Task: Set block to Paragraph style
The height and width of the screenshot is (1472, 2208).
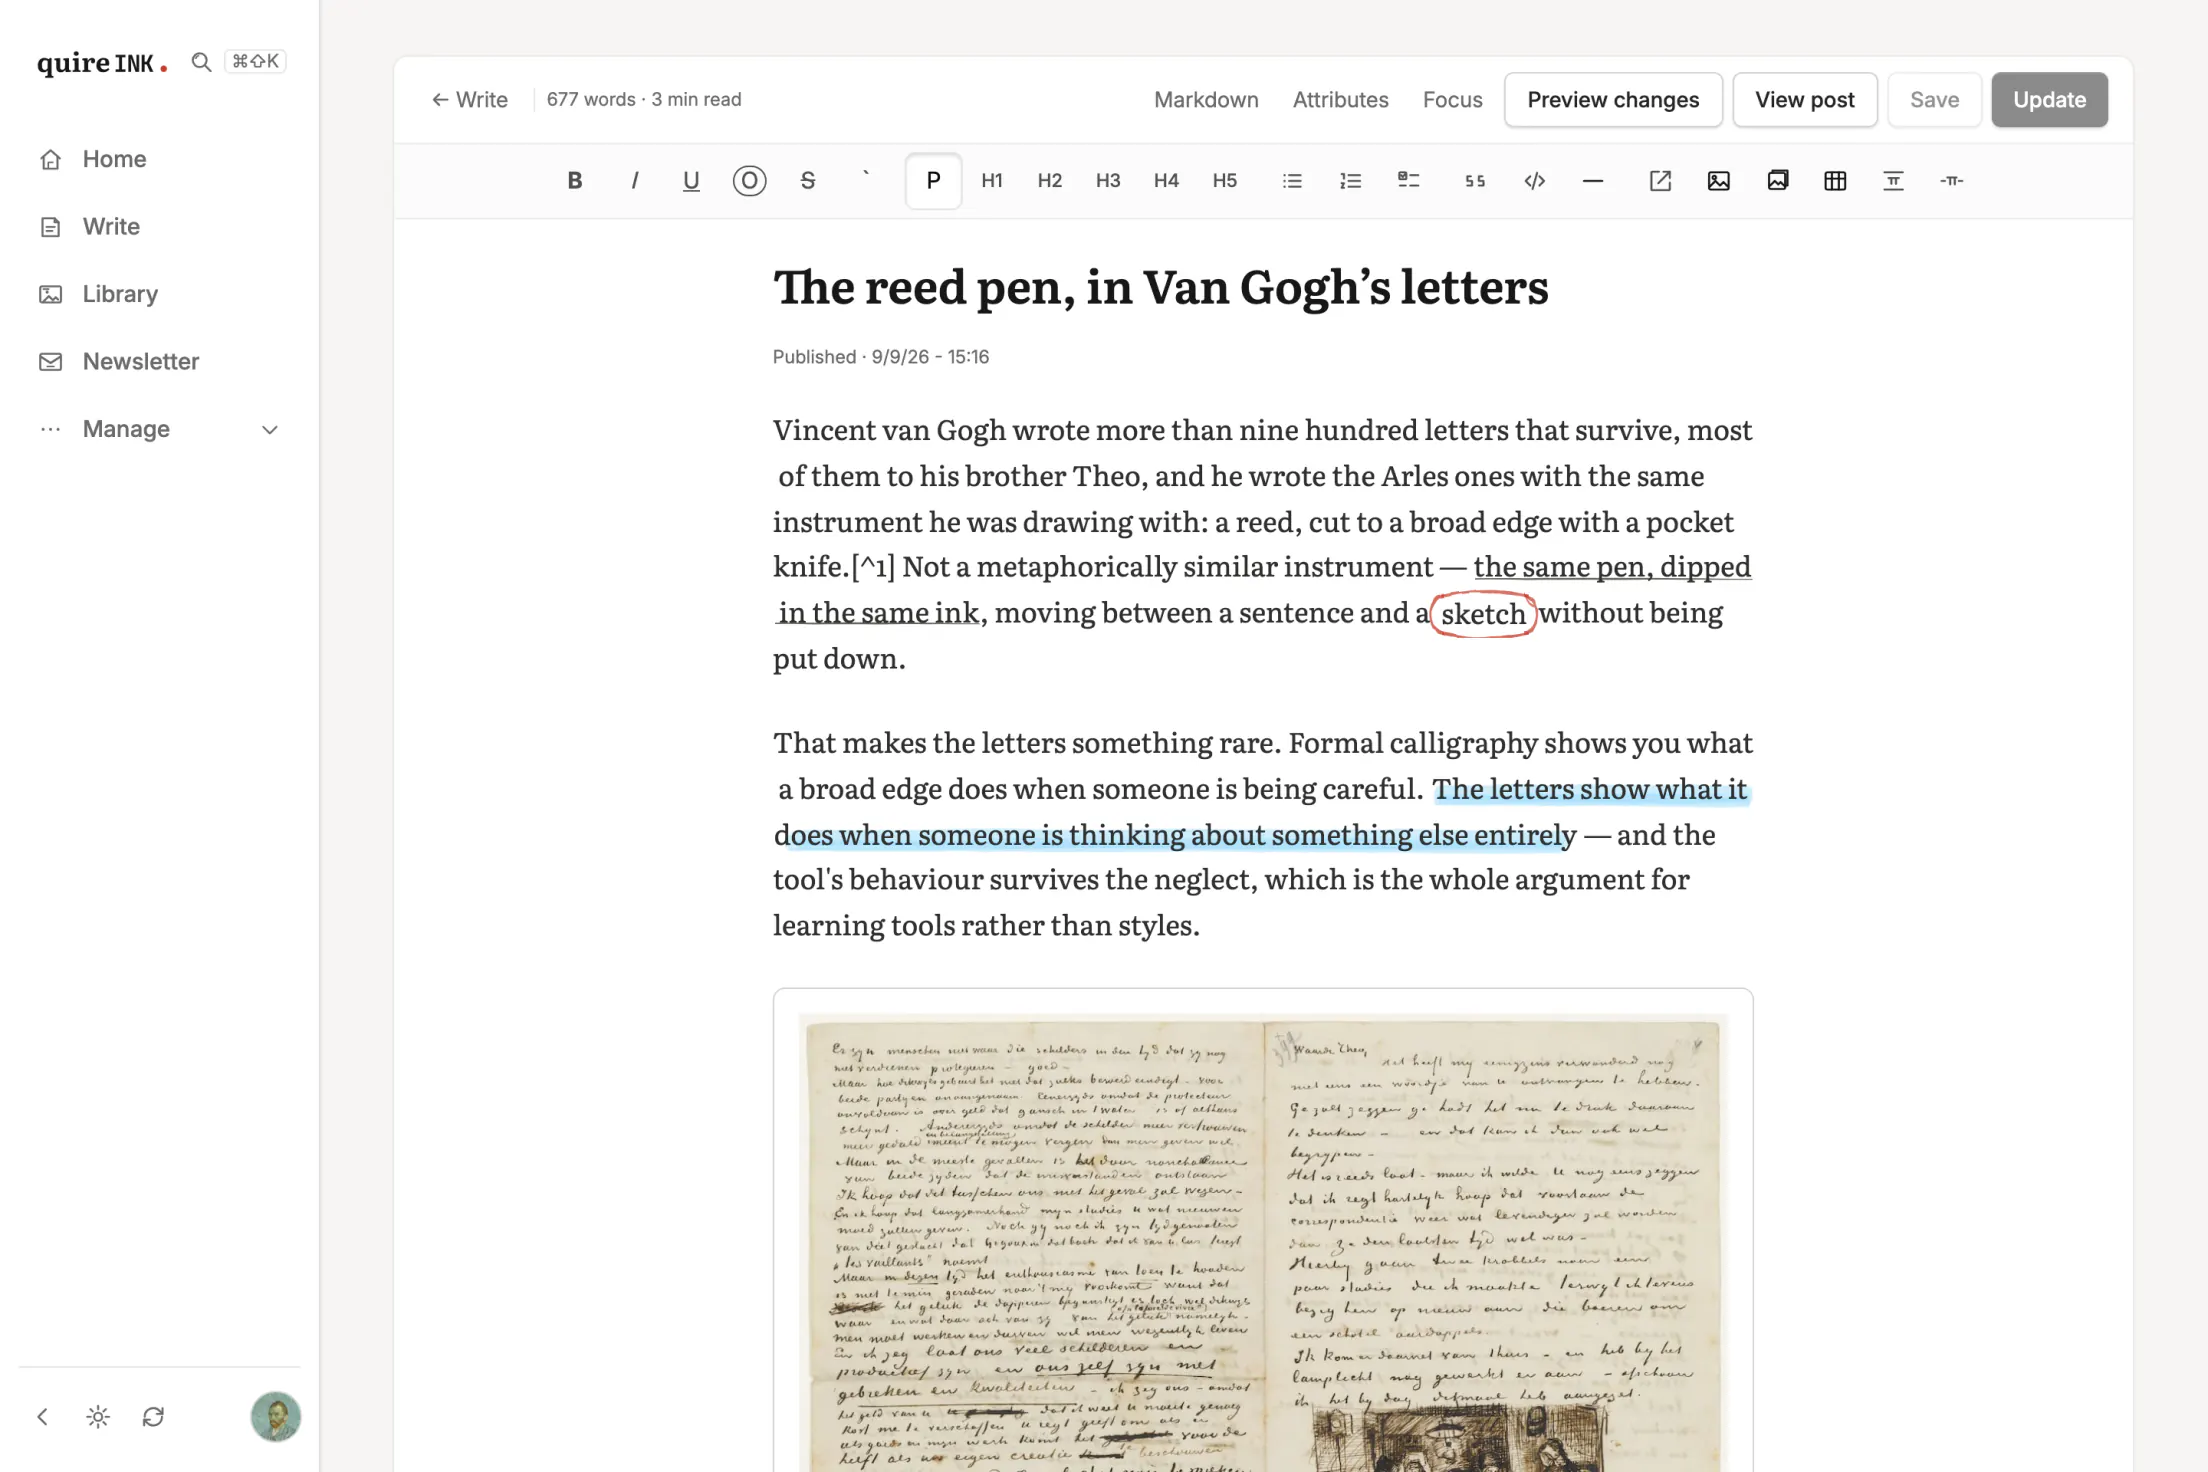Action: click(933, 181)
